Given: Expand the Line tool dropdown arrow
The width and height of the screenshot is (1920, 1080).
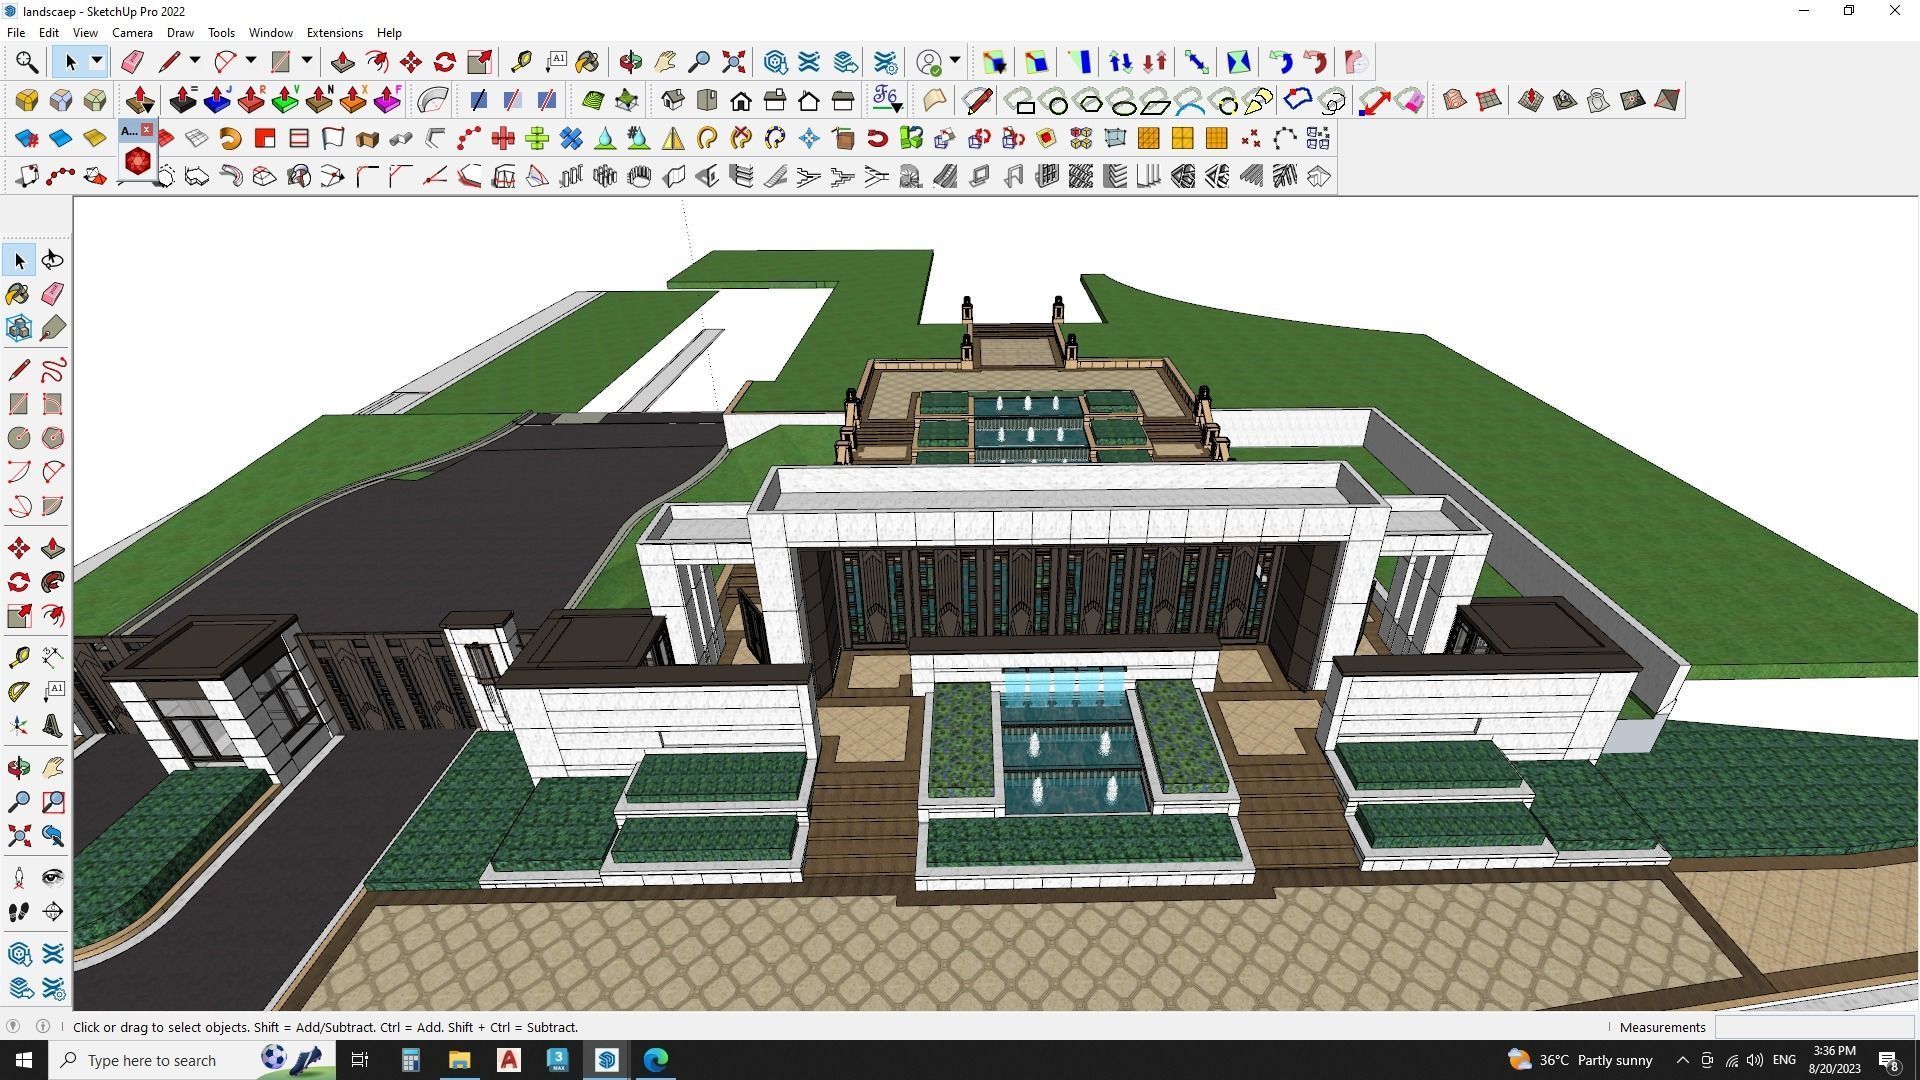Looking at the screenshot, I should (x=195, y=62).
